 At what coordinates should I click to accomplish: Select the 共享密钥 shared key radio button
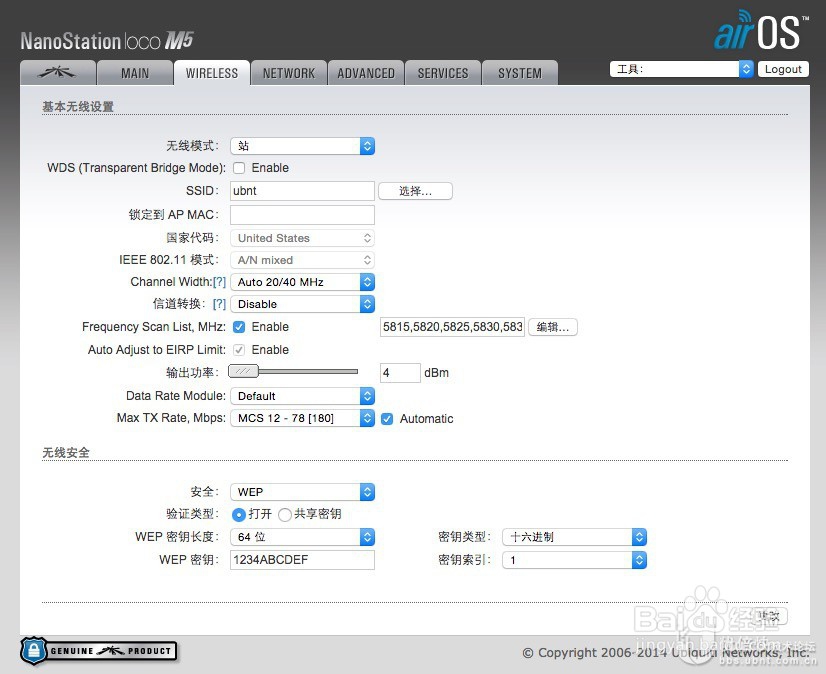tap(284, 514)
